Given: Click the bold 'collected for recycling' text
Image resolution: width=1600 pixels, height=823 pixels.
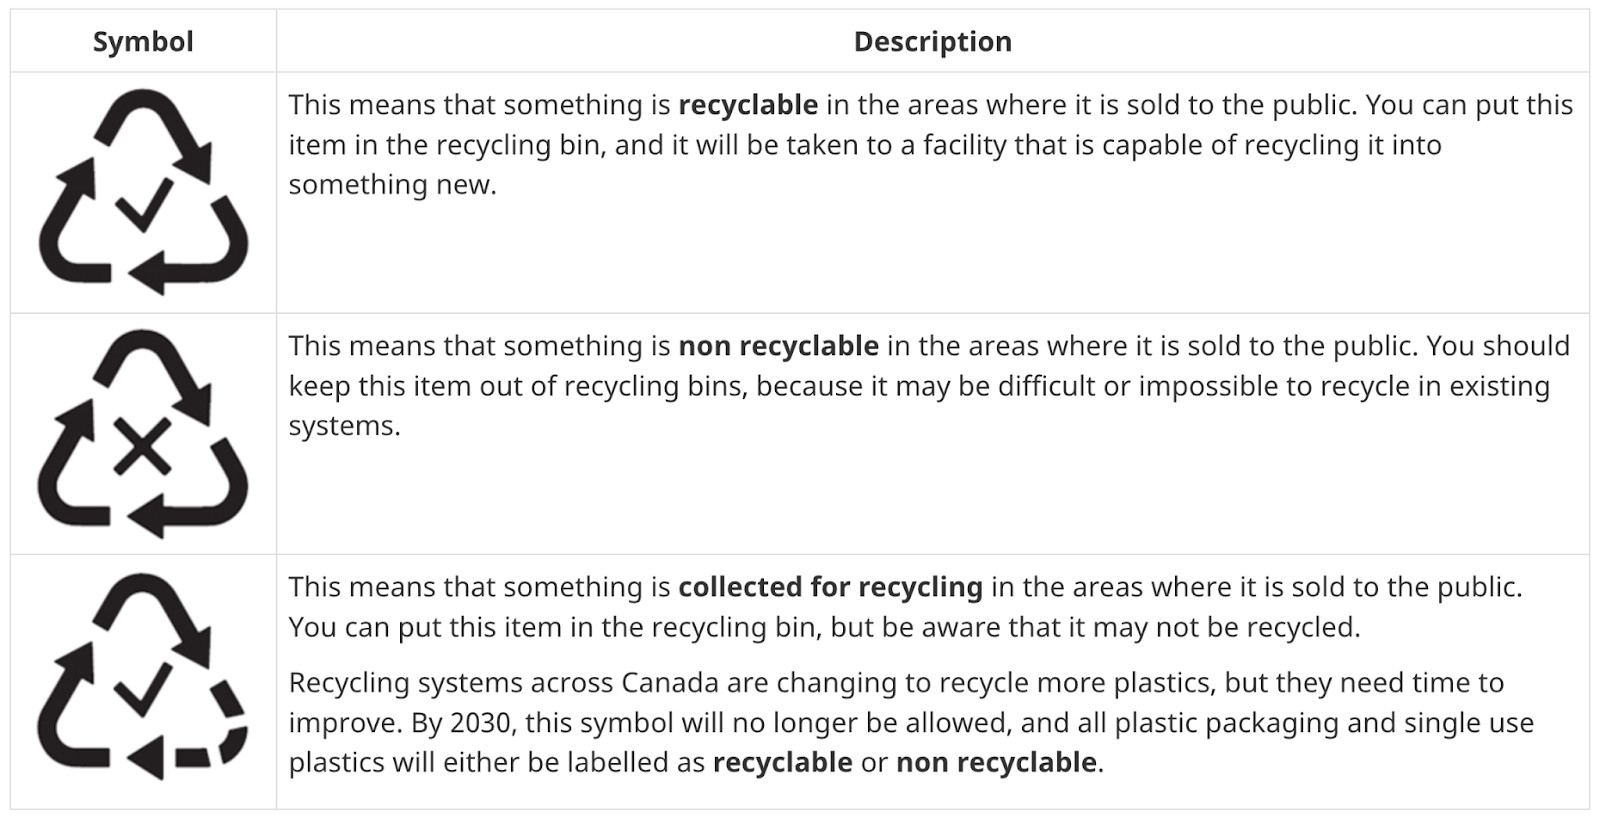Looking at the screenshot, I should pyautogui.click(x=830, y=587).
